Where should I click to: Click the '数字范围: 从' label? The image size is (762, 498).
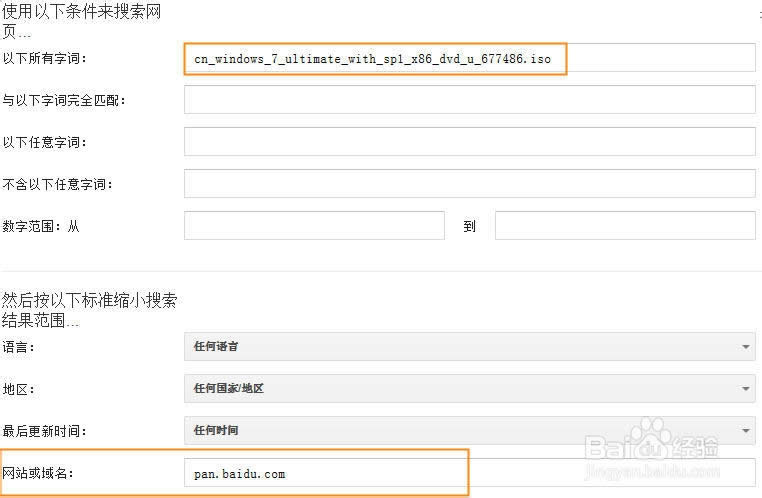point(41,226)
